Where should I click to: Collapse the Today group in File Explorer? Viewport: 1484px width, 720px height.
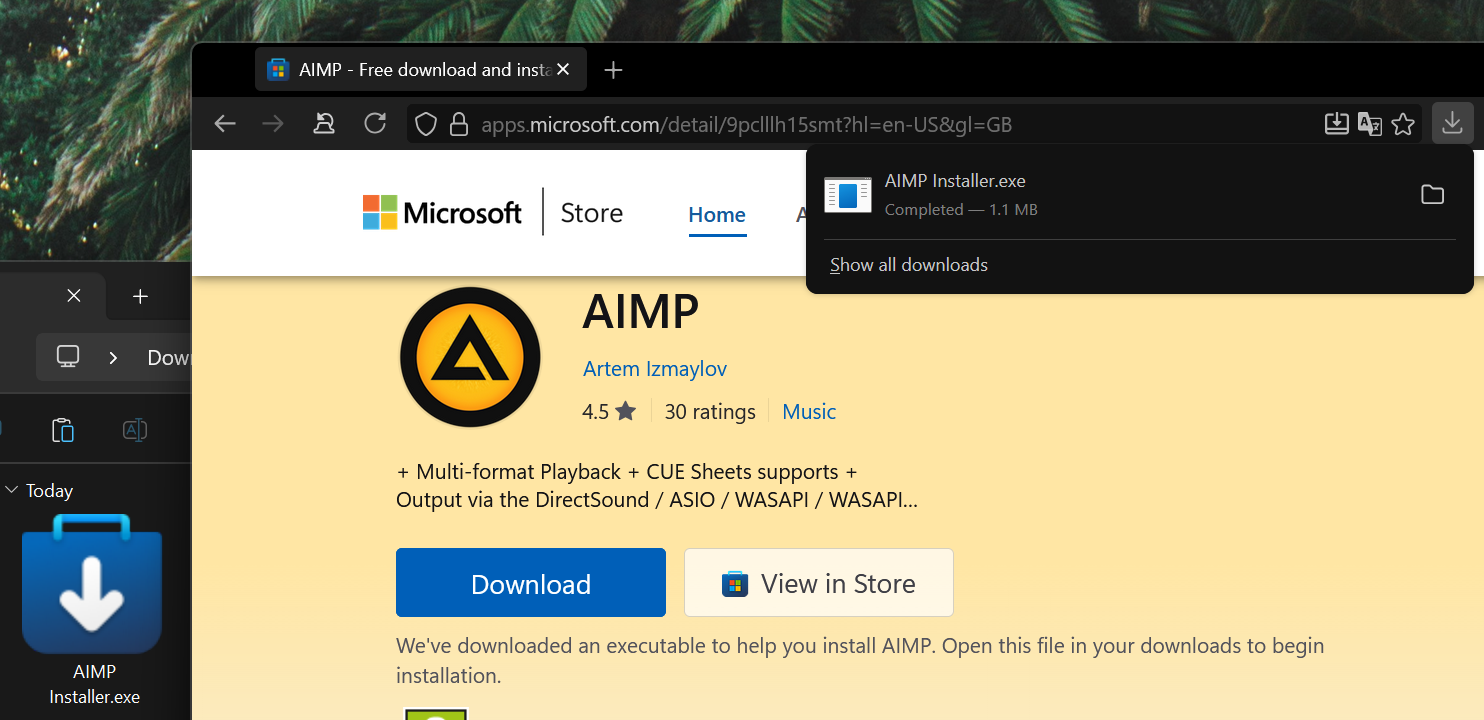pyautogui.click(x=12, y=490)
